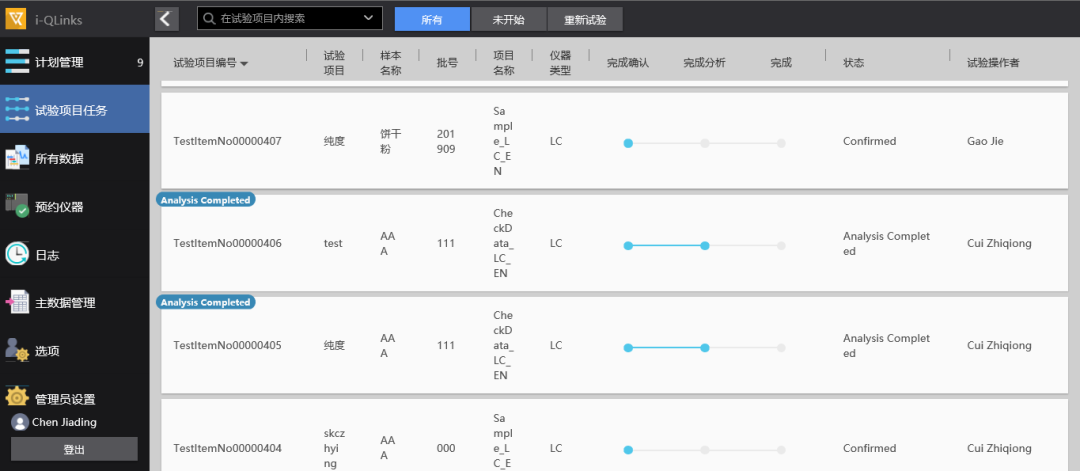Select row TestItemNo00000405
Image resolution: width=1080 pixels, height=471 pixels.
(x=614, y=345)
